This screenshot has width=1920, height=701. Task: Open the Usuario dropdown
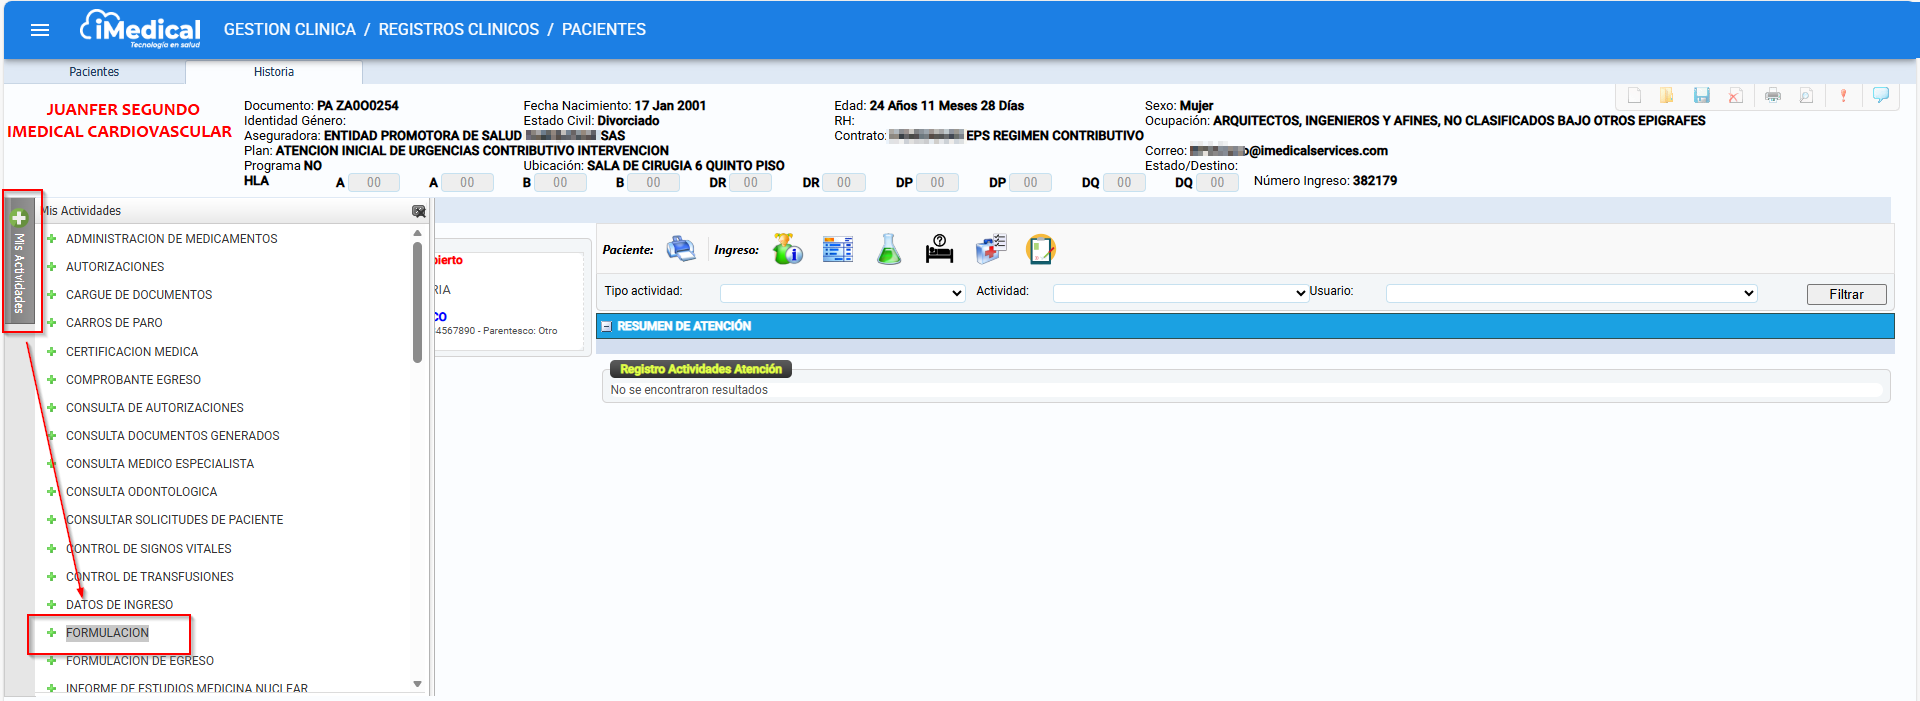1571,293
